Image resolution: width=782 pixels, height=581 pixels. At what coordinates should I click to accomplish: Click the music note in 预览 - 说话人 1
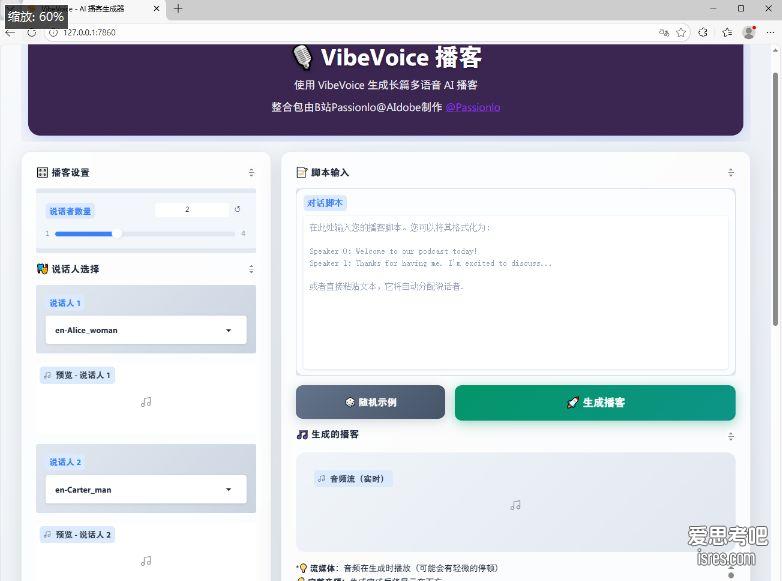click(146, 402)
